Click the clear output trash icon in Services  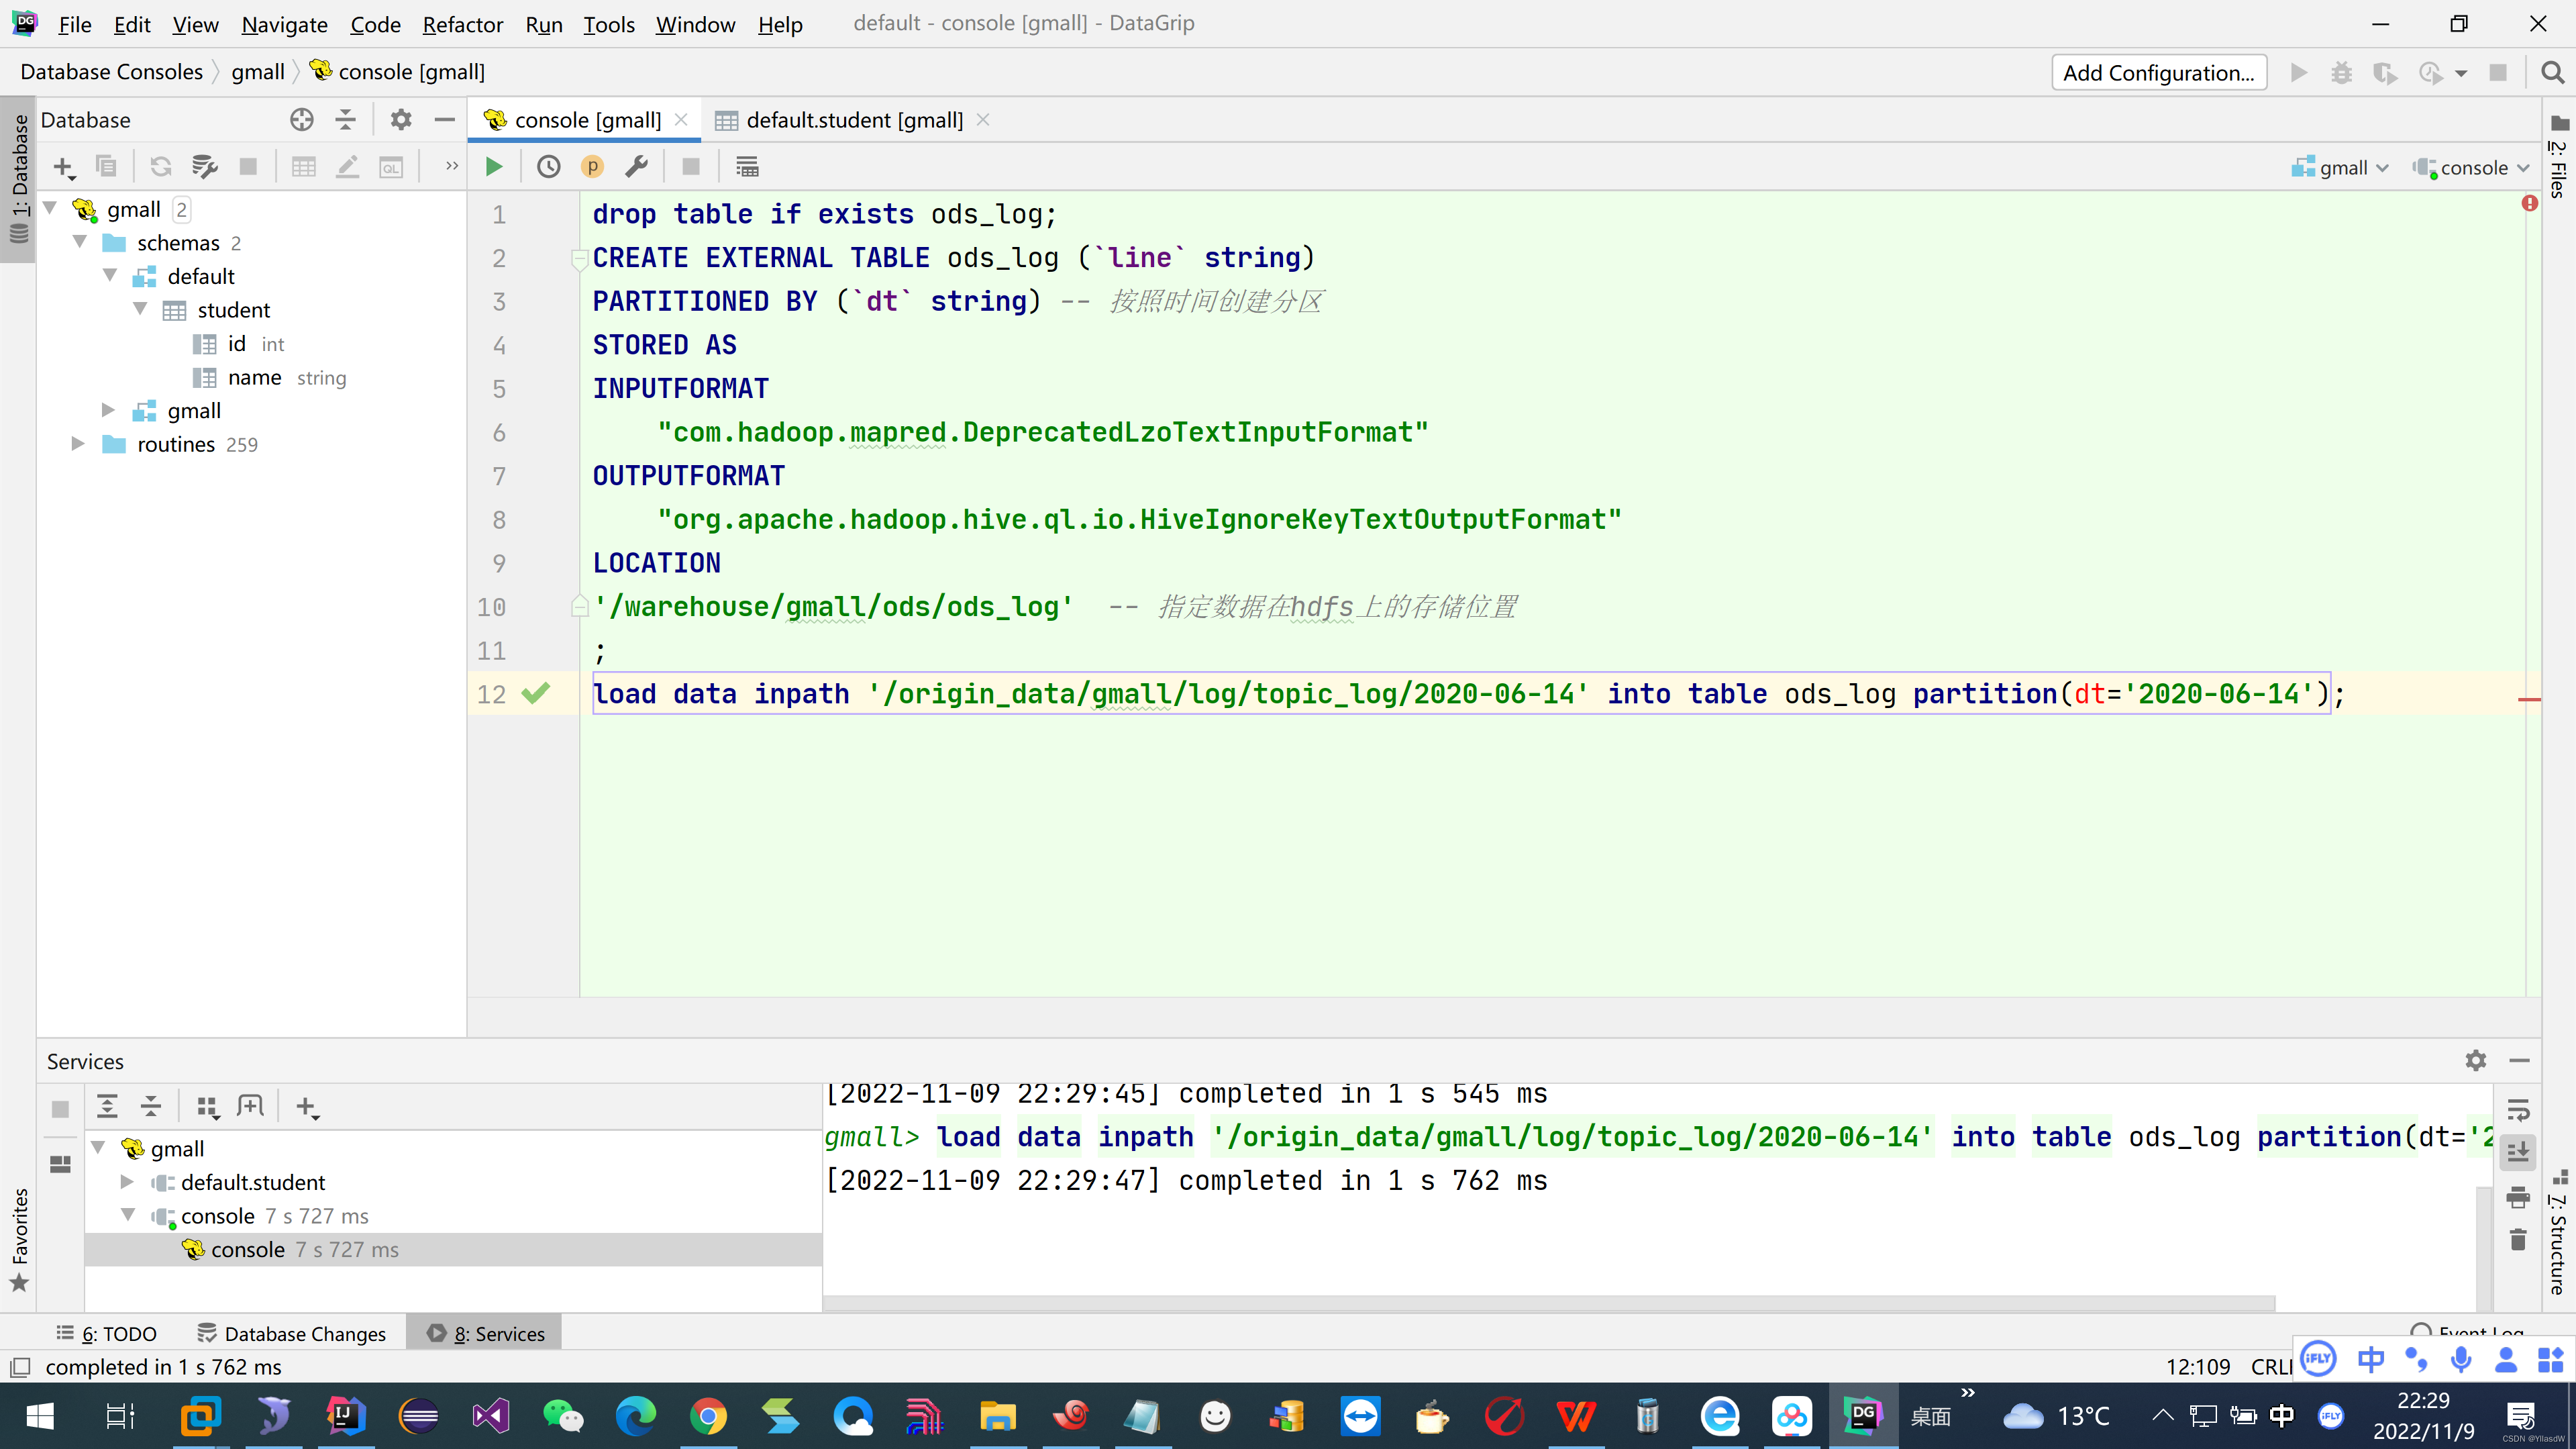[x=2518, y=1241]
